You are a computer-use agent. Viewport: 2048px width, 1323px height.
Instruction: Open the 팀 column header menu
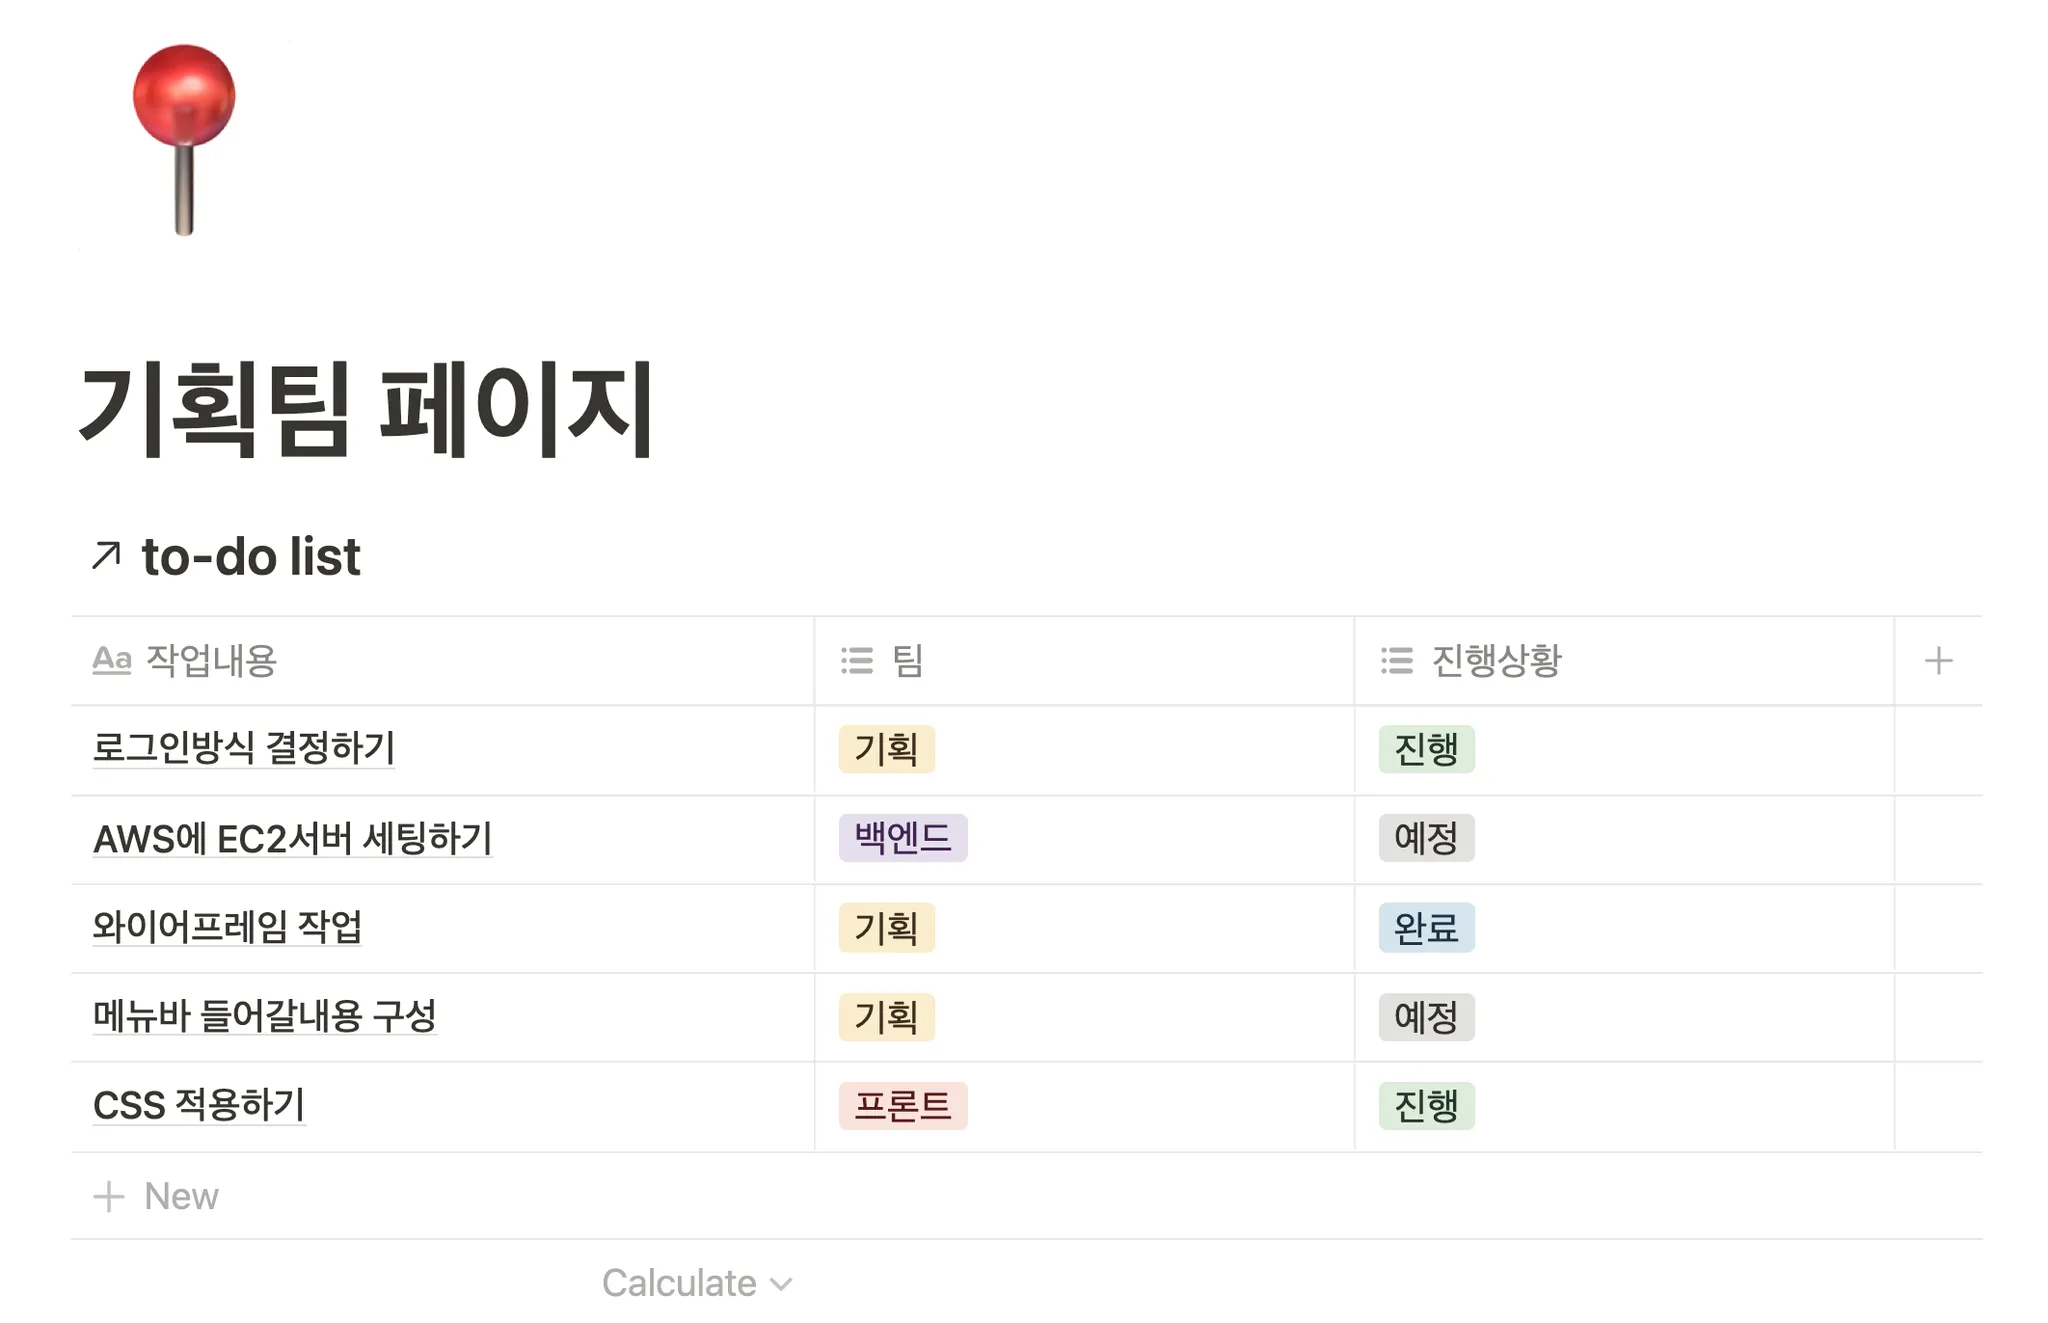[1084, 660]
